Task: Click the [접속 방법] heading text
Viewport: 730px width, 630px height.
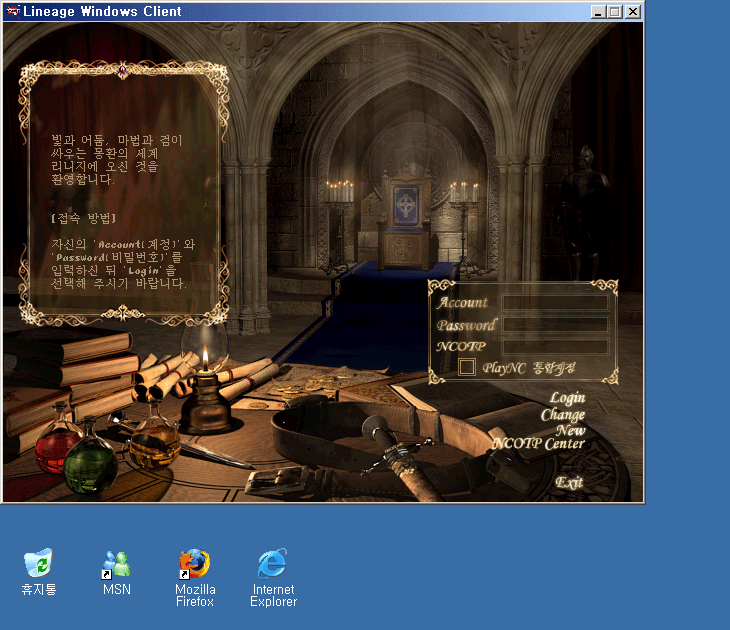Action: pyautogui.click(x=83, y=218)
